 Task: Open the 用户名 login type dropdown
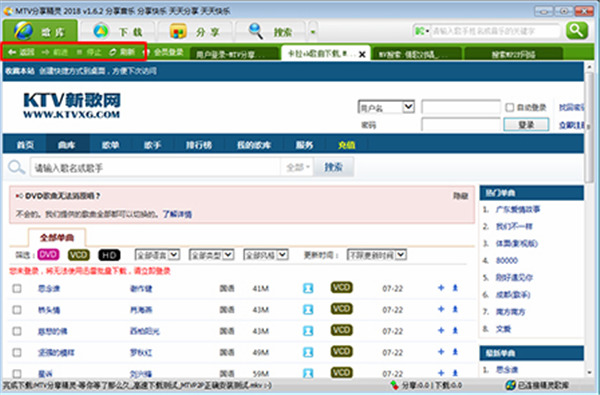tap(386, 107)
